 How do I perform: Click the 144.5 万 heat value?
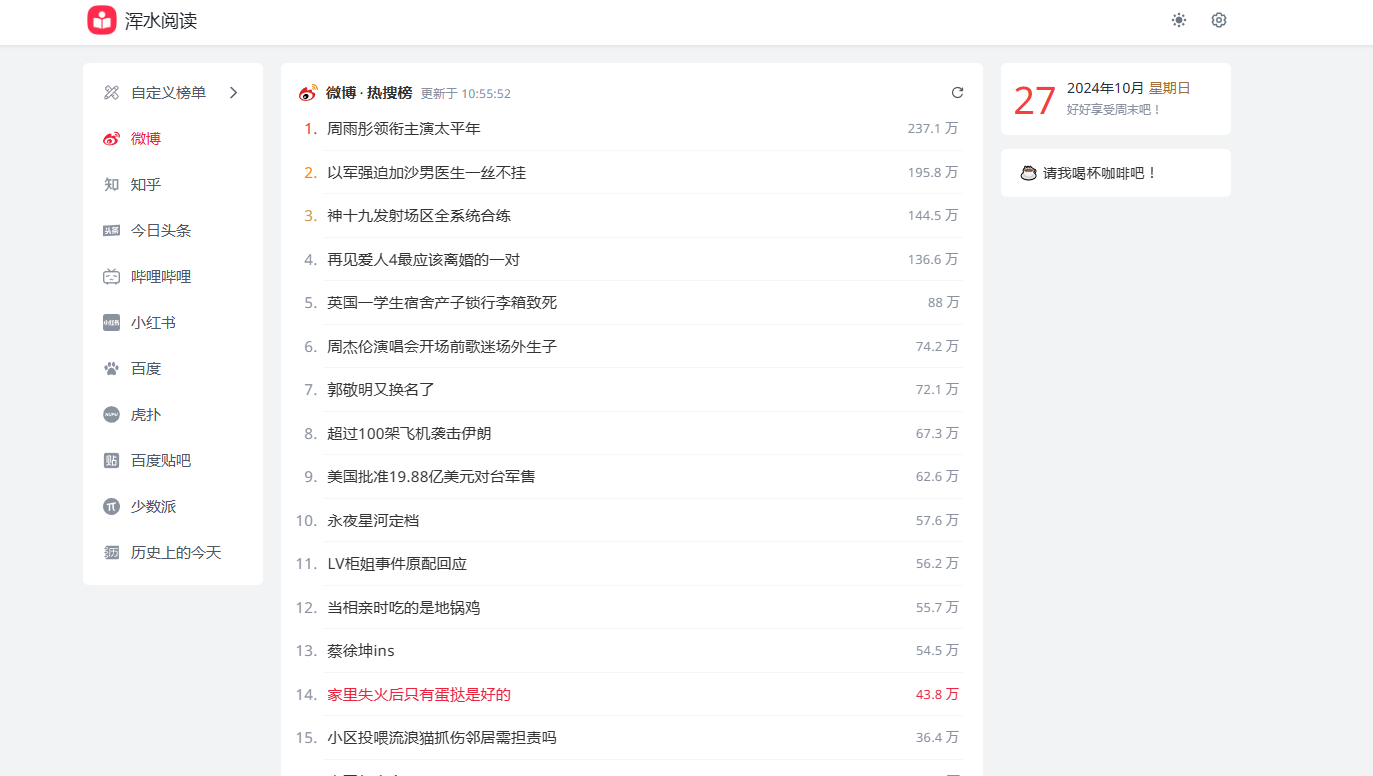pos(933,216)
